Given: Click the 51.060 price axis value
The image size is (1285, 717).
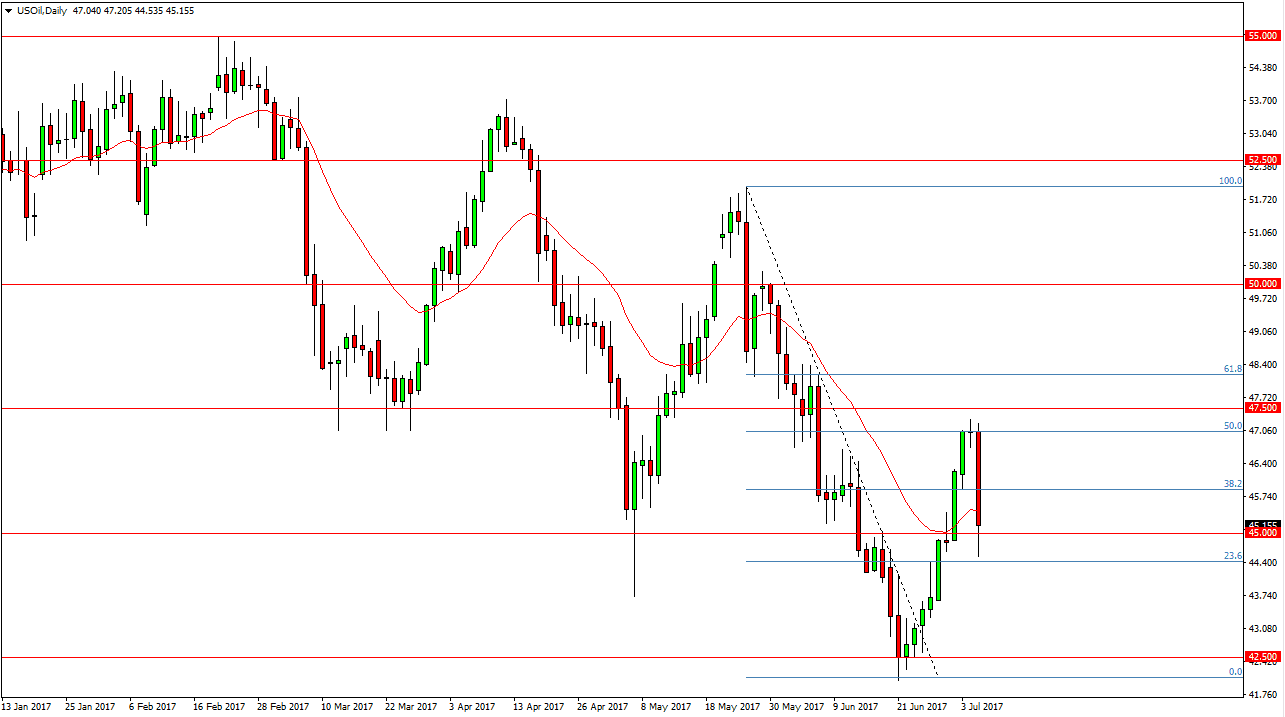Looking at the screenshot, I should click(x=1265, y=233).
